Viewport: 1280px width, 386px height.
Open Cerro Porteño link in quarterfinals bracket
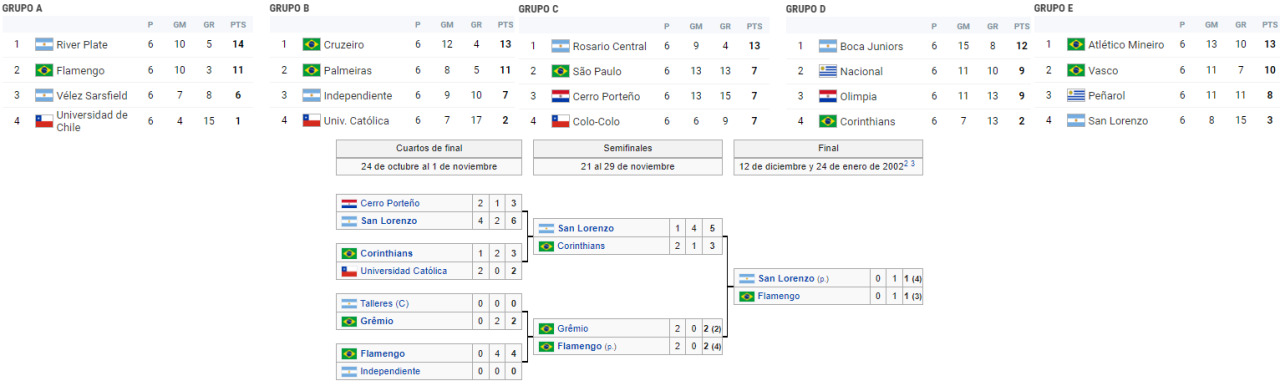[390, 203]
